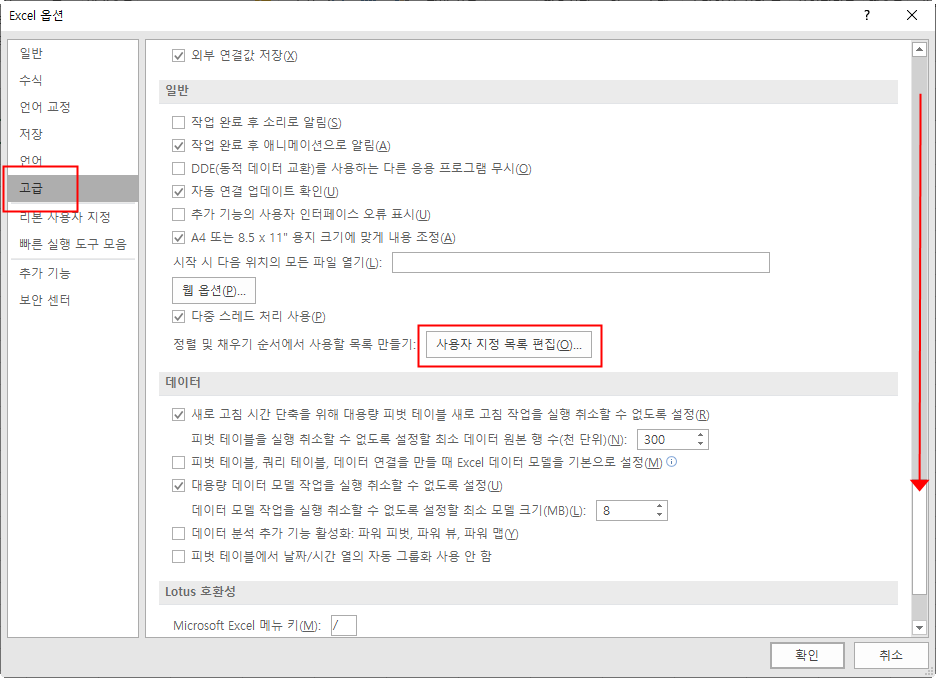Open 사용자 지정 목록 편집 dialog
Screen dimensions: 936x678
[509, 345]
